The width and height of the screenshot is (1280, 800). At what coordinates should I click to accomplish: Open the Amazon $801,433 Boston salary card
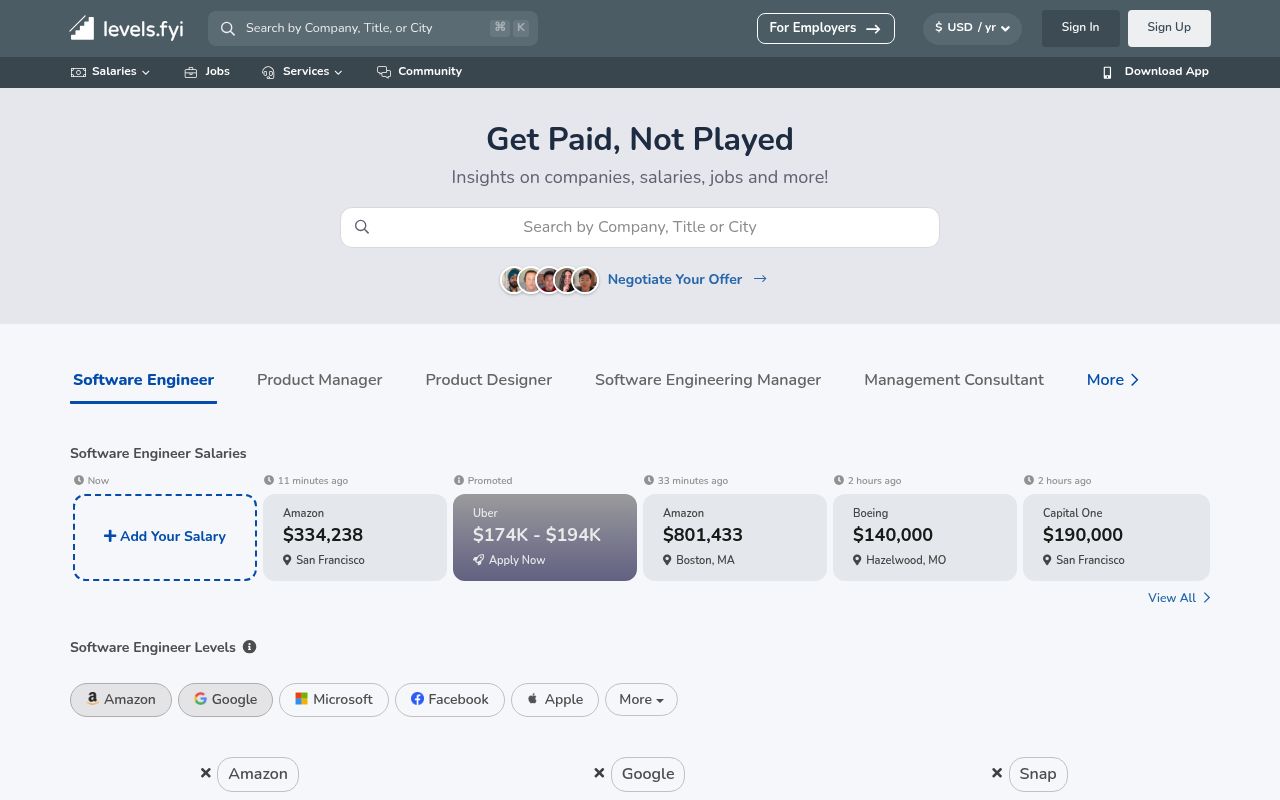pyautogui.click(x=735, y=537)
